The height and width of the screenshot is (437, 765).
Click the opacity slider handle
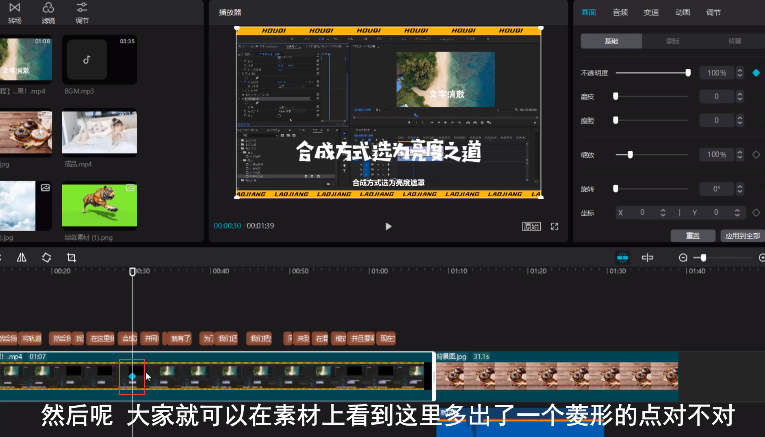(x=688, y=73)
